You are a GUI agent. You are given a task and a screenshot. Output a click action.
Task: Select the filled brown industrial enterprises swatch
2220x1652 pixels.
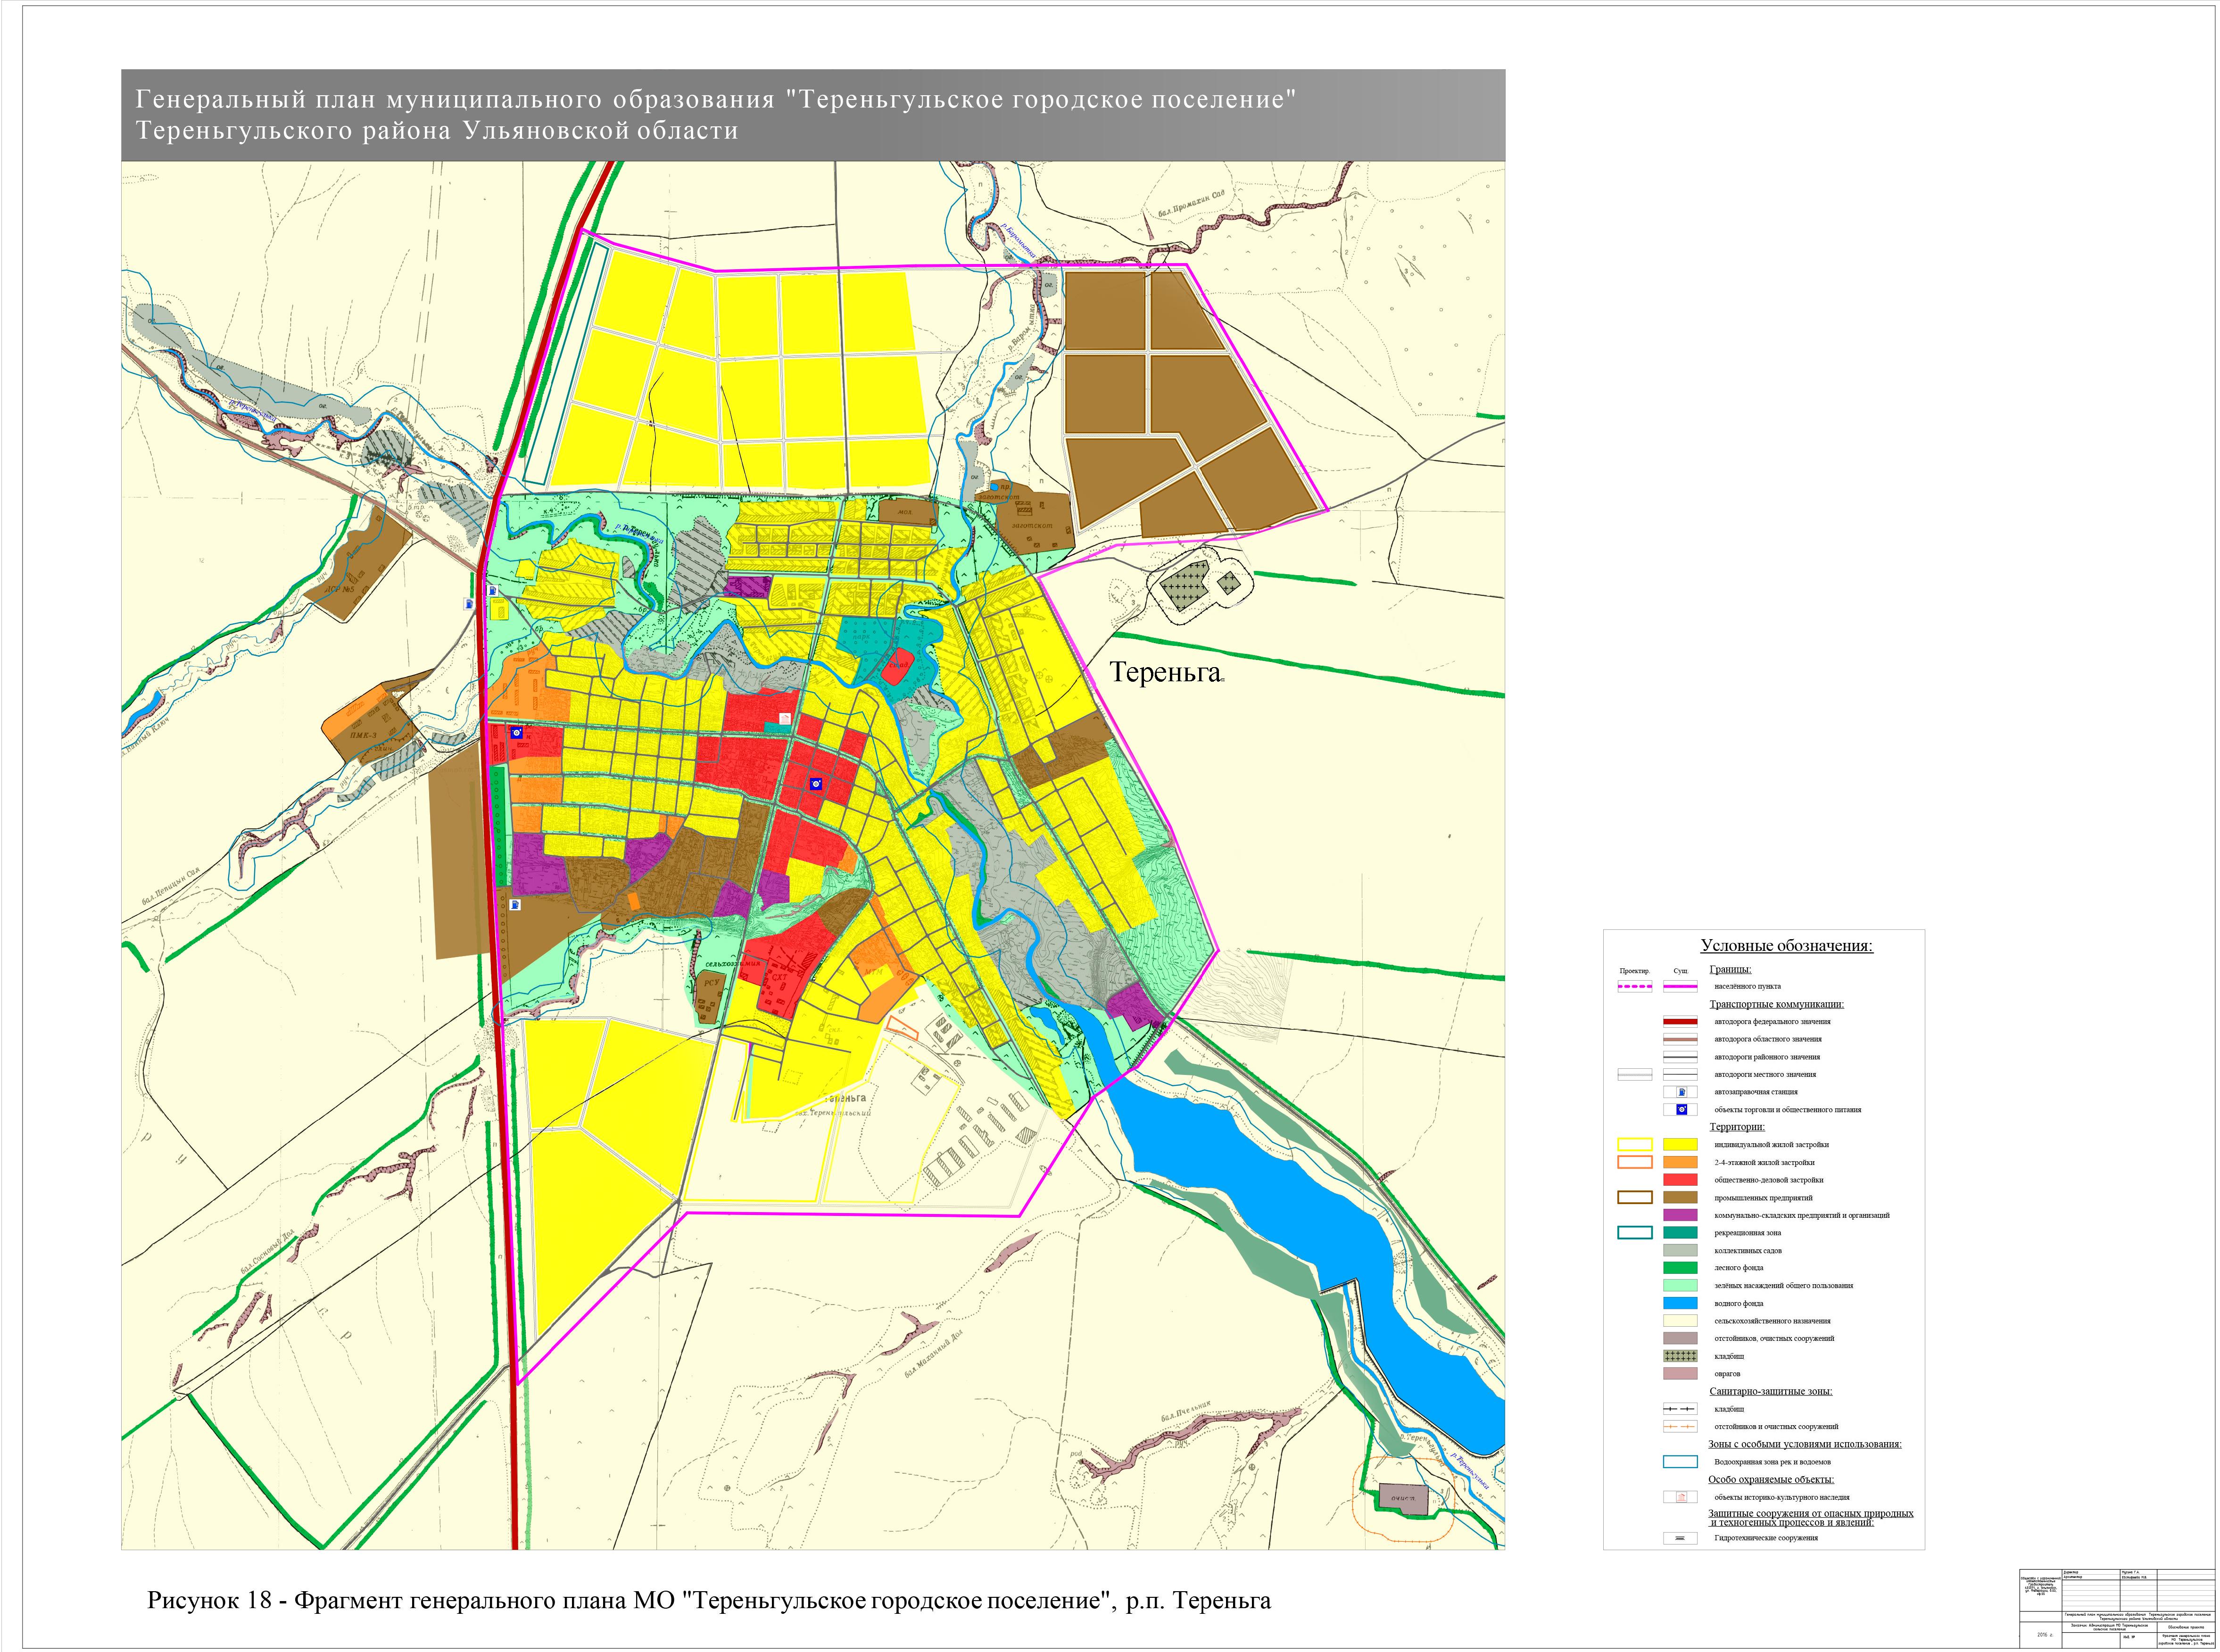click(x=1680, y=1197)
